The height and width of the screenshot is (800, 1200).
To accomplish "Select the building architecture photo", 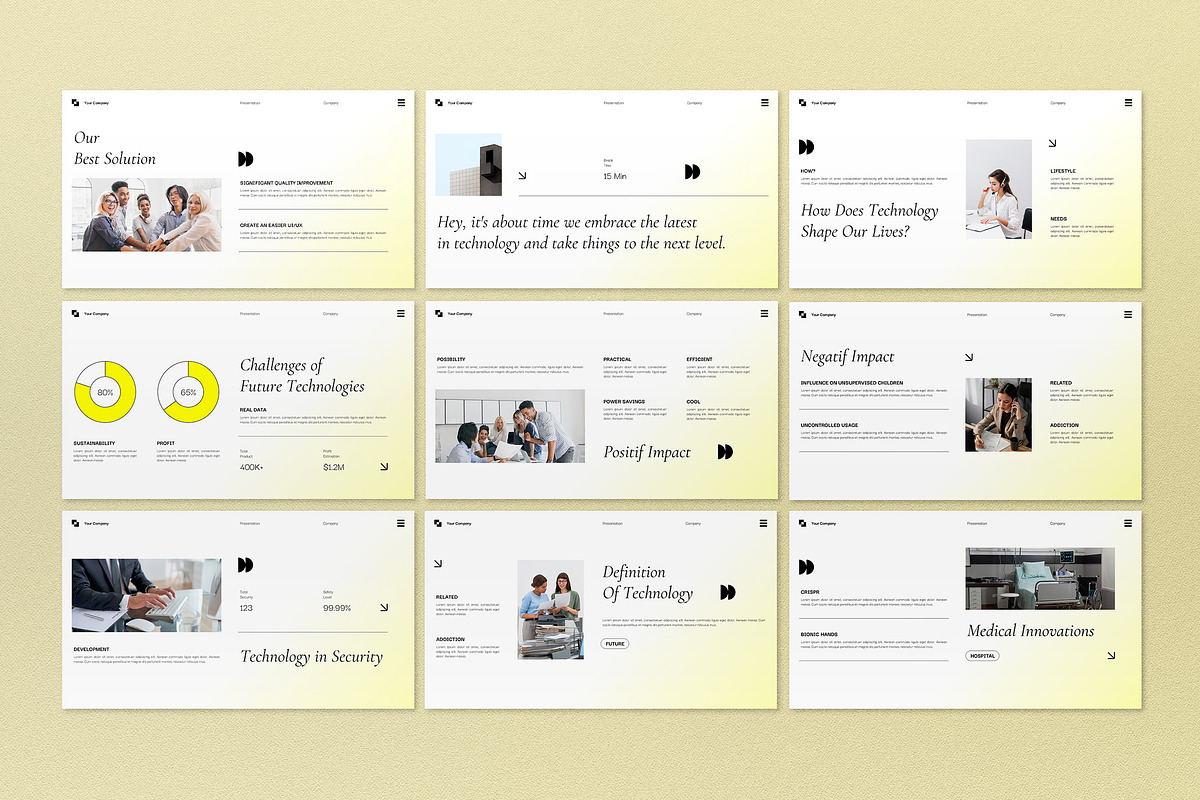I will [468, 165].
